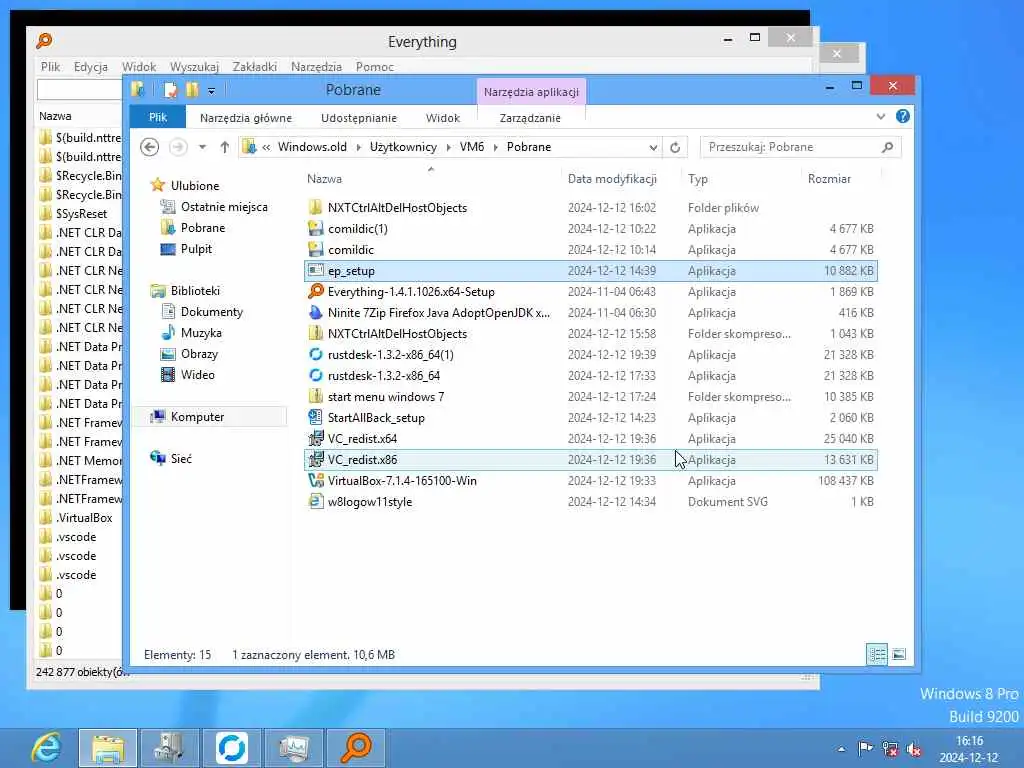Expand the address bar history dropdown
Viewport: 1024px width, 768px height.
pos(653,148)
